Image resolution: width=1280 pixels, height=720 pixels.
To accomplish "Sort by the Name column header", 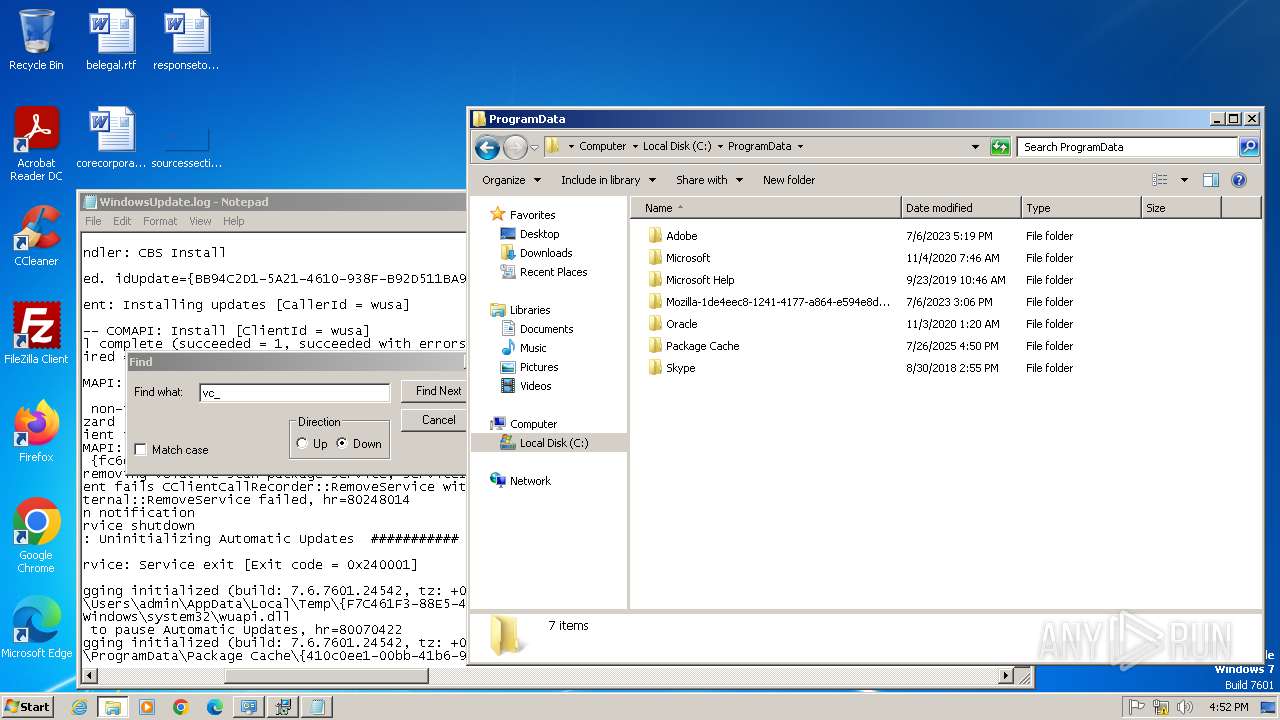I will click(x=766, y=208).
